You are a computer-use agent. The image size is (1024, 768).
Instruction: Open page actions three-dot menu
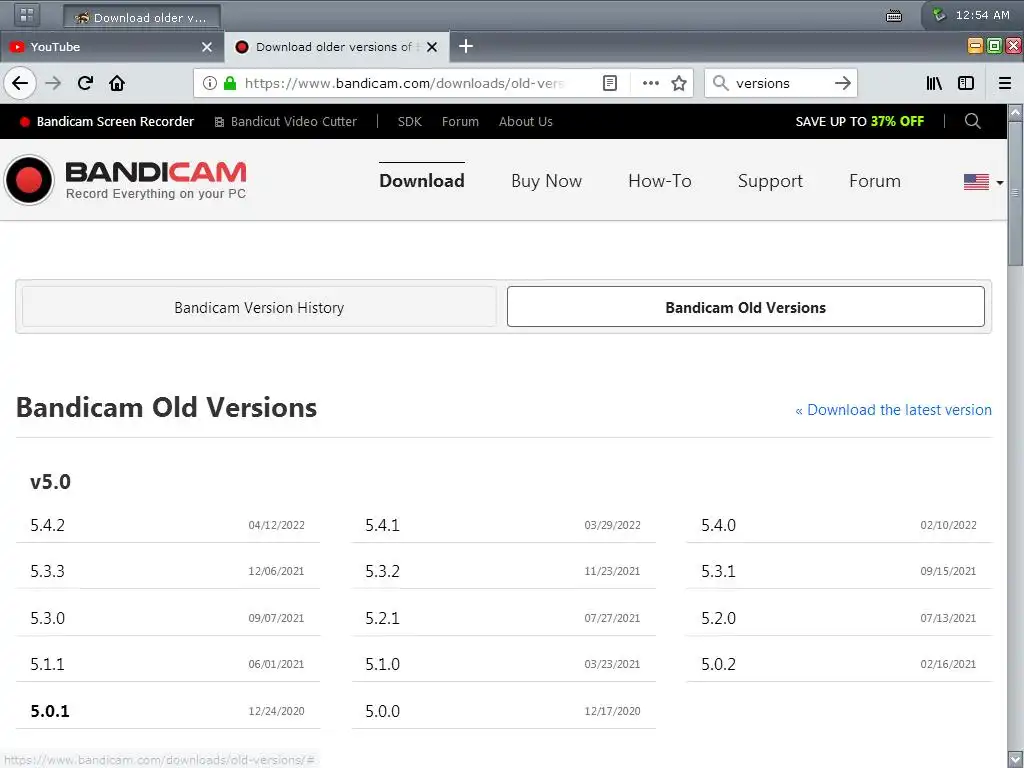pyautogui.click(x=650, y=84)
